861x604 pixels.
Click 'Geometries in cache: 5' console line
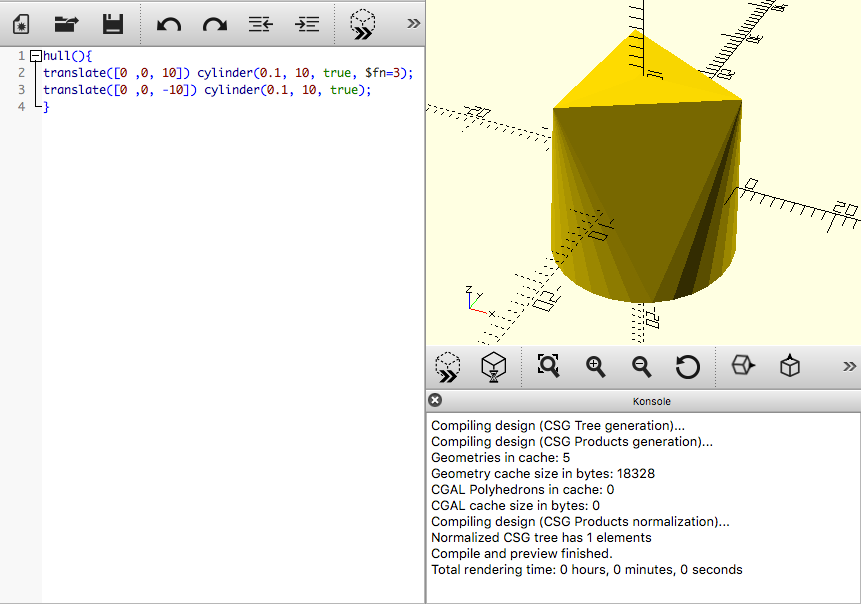click(500, 457)
